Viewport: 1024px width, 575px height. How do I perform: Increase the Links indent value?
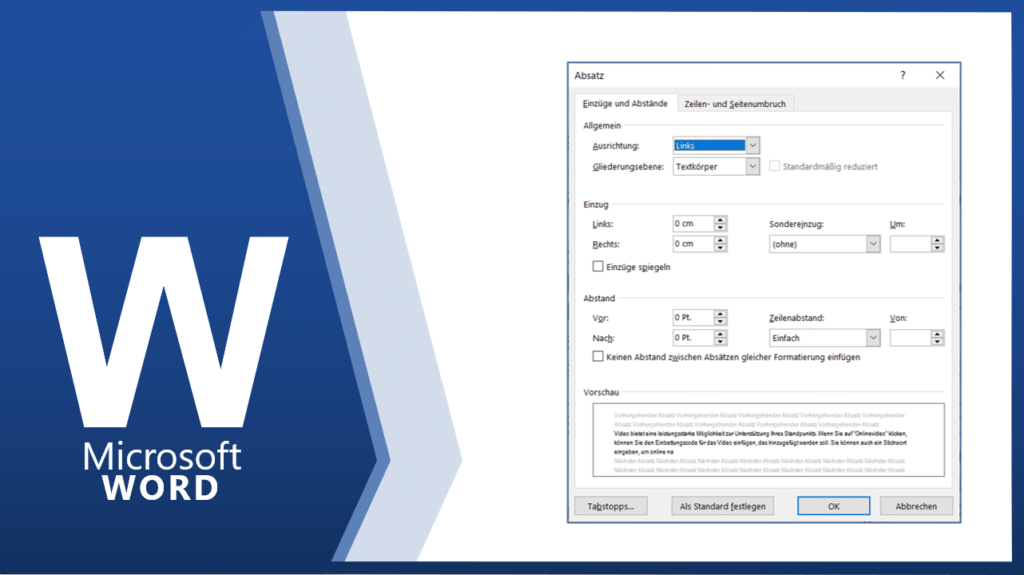[x=720, y=219]
